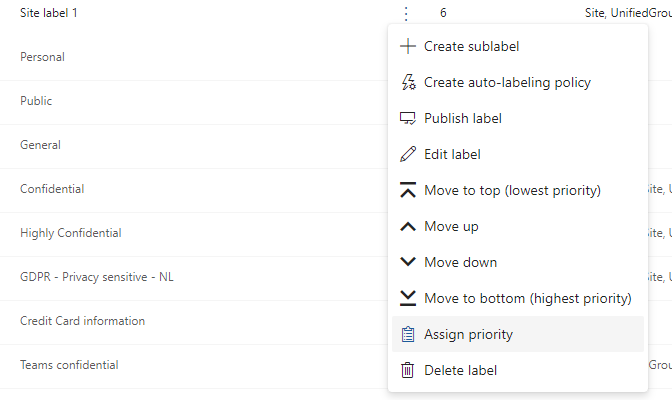Image resolution: width=672 pixels, height=400 pixels.
Task: Click the Move to top arrow icon
Action: [407, 190]
